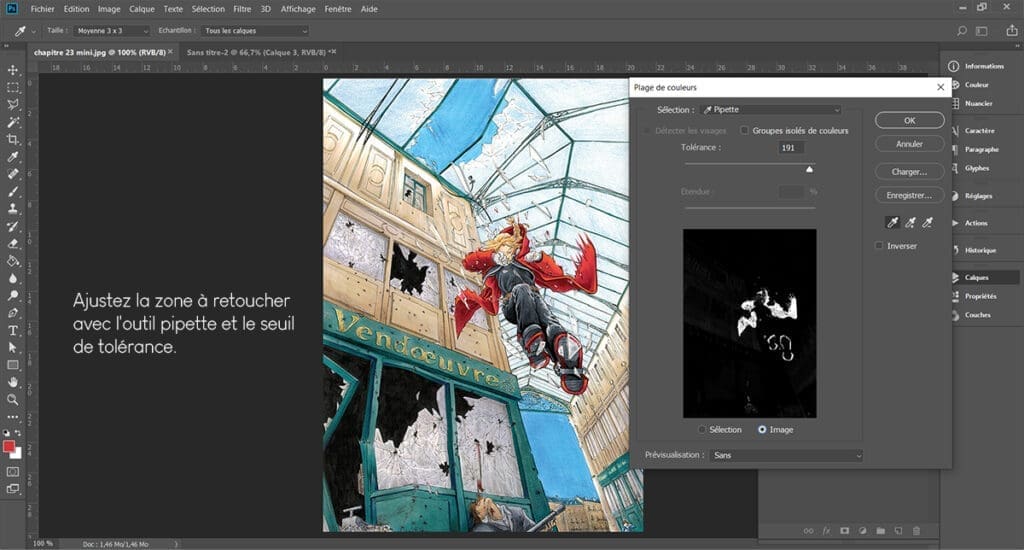Select the Hand tool
1024x550 pixels.
coord(12,382)
